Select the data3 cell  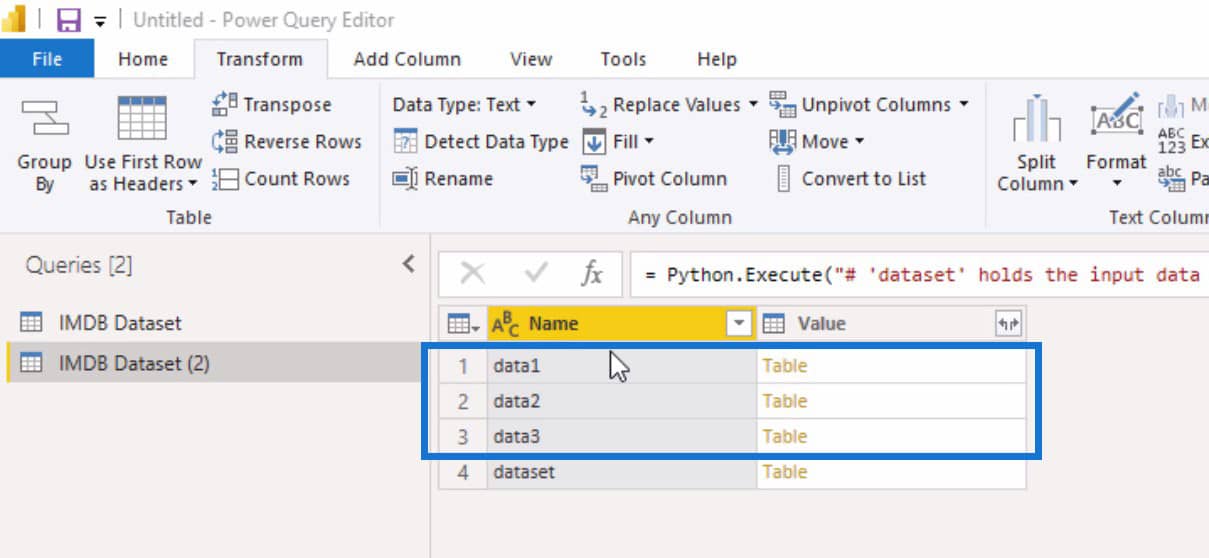622,436
